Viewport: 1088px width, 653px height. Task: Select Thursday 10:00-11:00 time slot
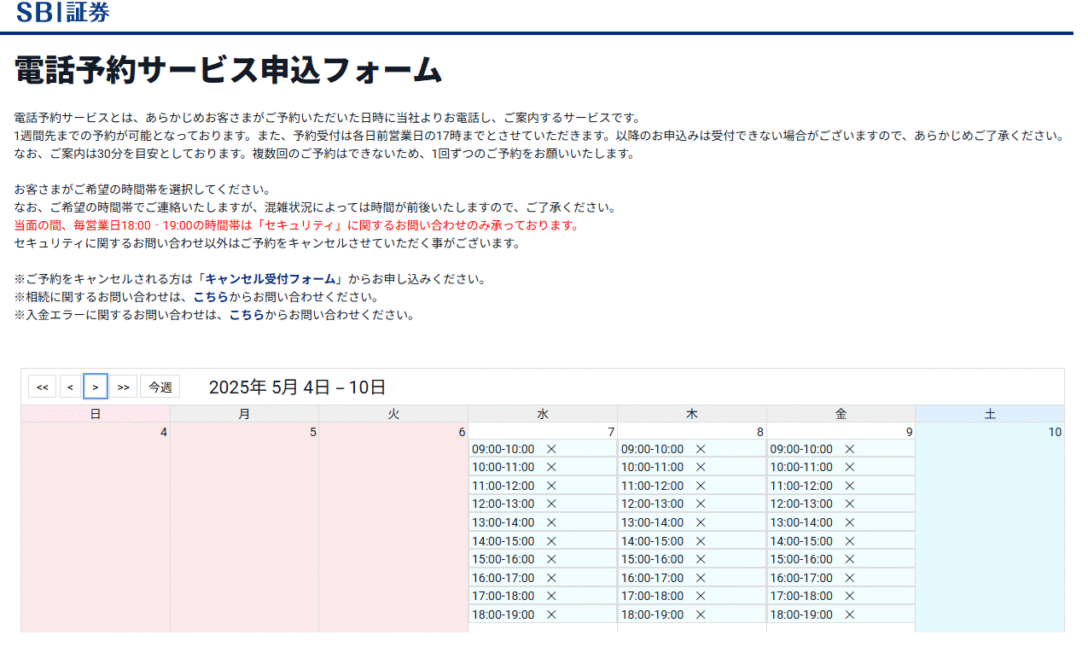pos(652,467)
